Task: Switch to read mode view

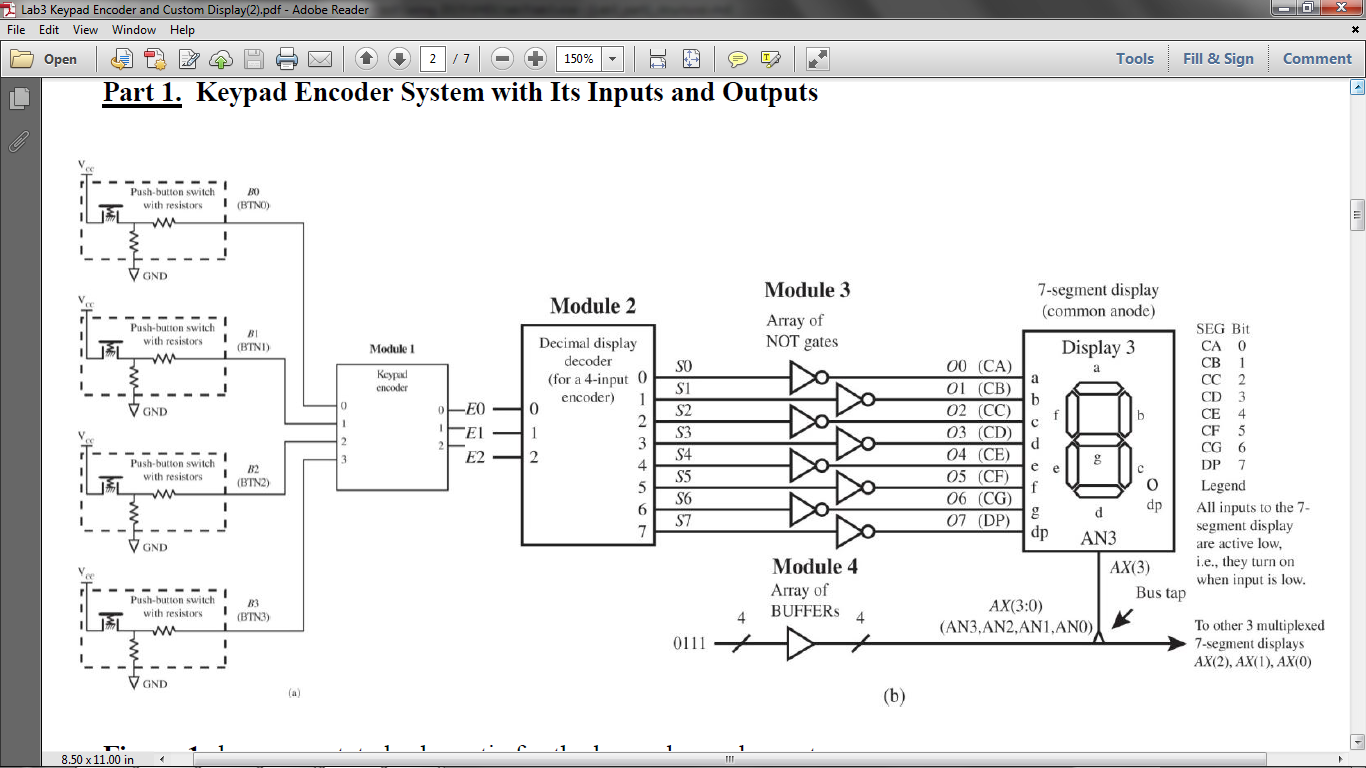Action: [817, 59]
